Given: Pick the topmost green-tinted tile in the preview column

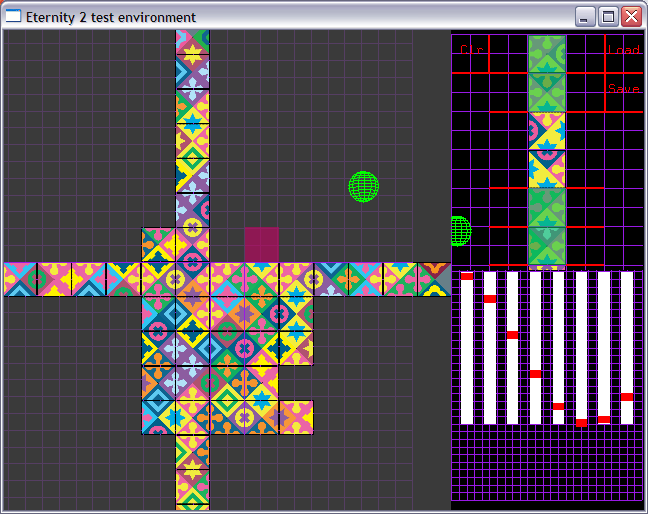Looking at the screenshot, I should click(x=547, y=54).
